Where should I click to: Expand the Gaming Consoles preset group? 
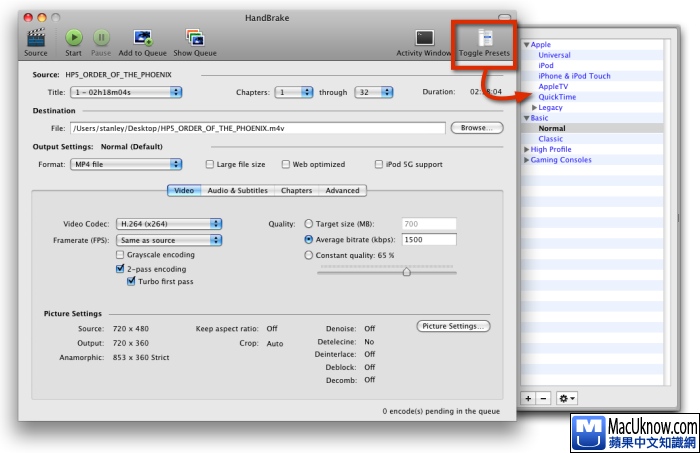[527, 160]
